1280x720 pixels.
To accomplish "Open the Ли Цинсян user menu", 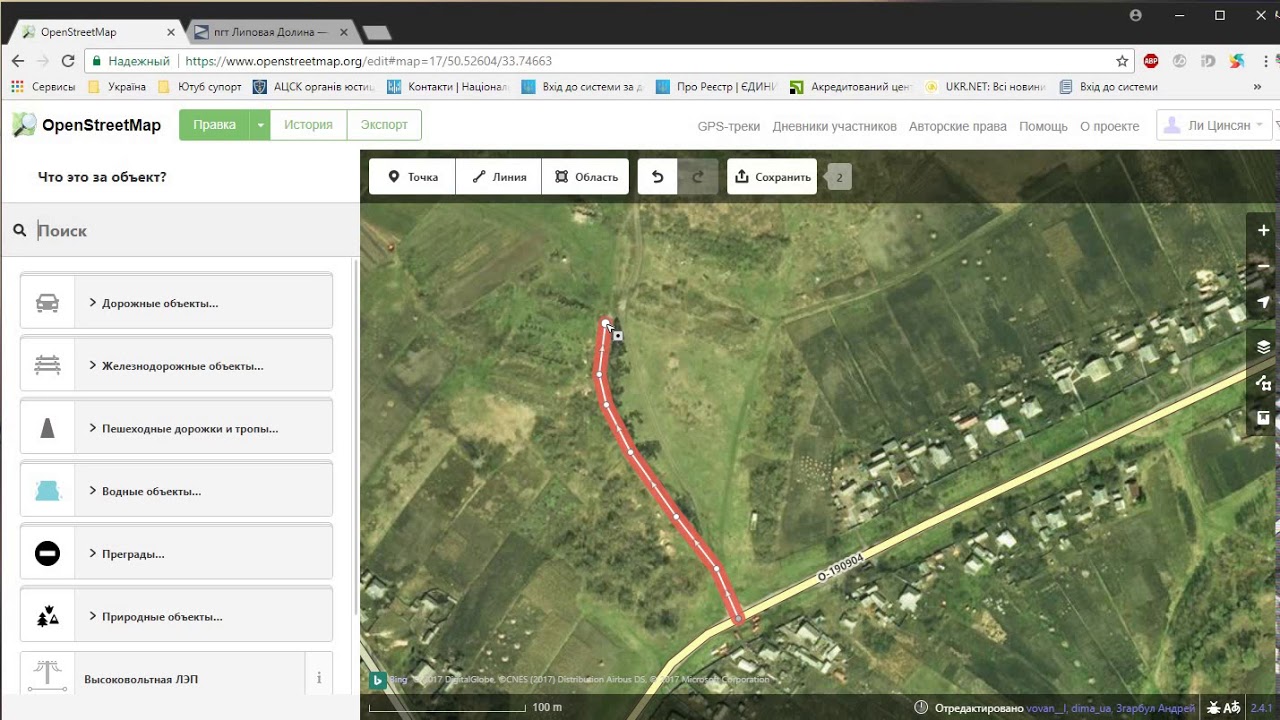I will tap(1213, 125).
